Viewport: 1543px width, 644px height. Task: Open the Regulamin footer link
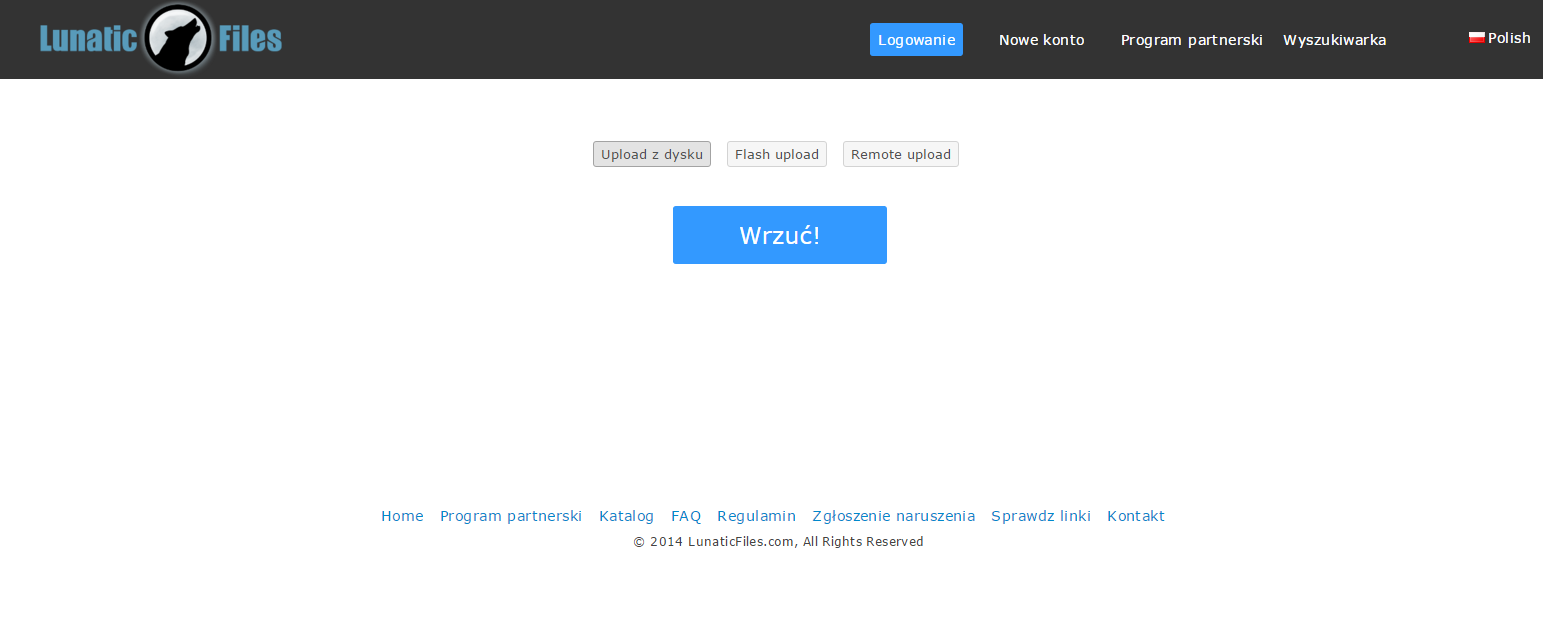(757, 516)
